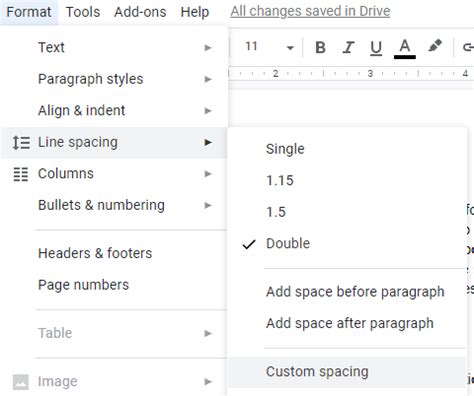Click All changes saved in Drive link

click(310, 11)
